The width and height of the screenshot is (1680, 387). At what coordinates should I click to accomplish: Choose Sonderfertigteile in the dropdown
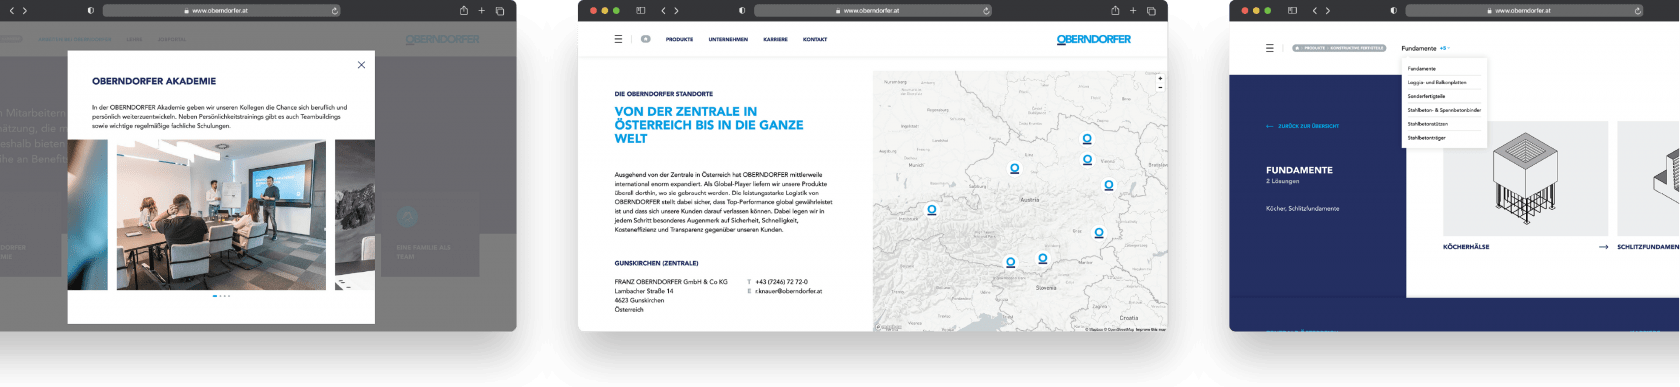pyautogui.click(x=1426, y=96)
